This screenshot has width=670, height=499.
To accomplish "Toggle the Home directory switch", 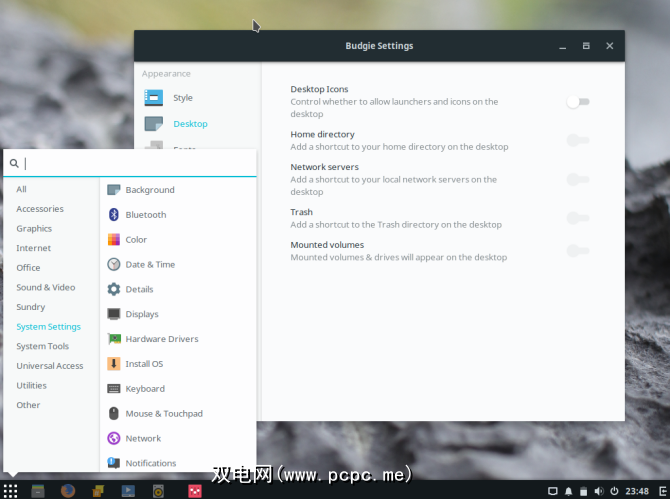I will 578,140.
